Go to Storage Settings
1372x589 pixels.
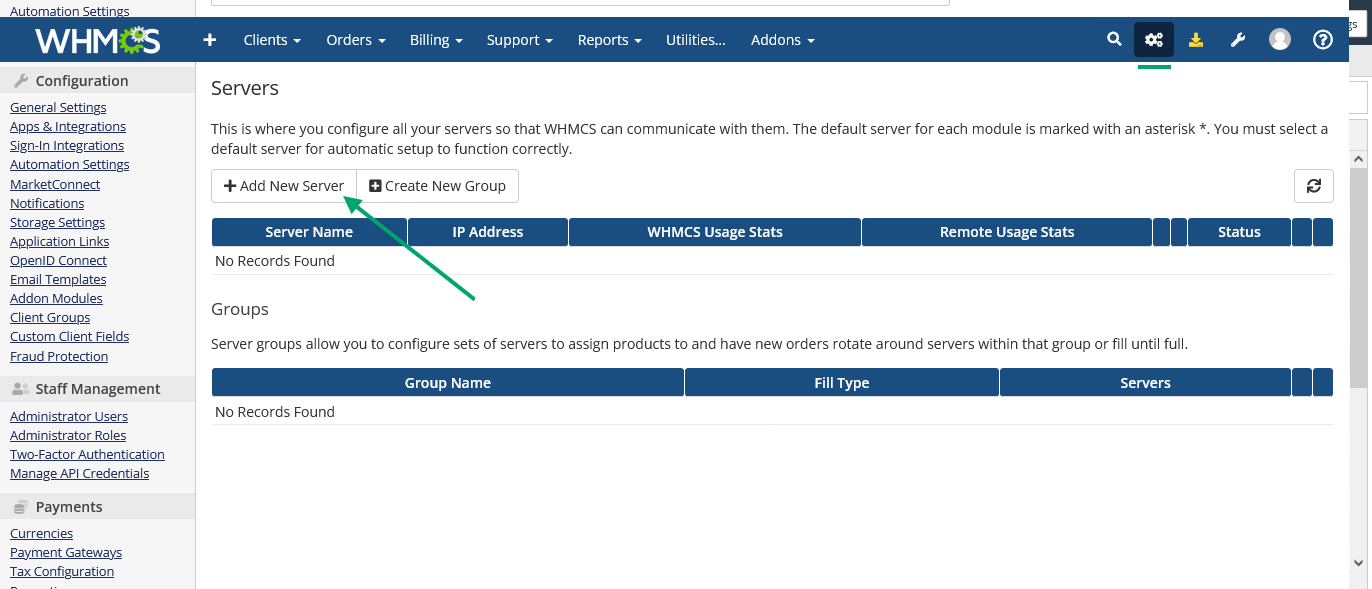[x=57, y=222]
